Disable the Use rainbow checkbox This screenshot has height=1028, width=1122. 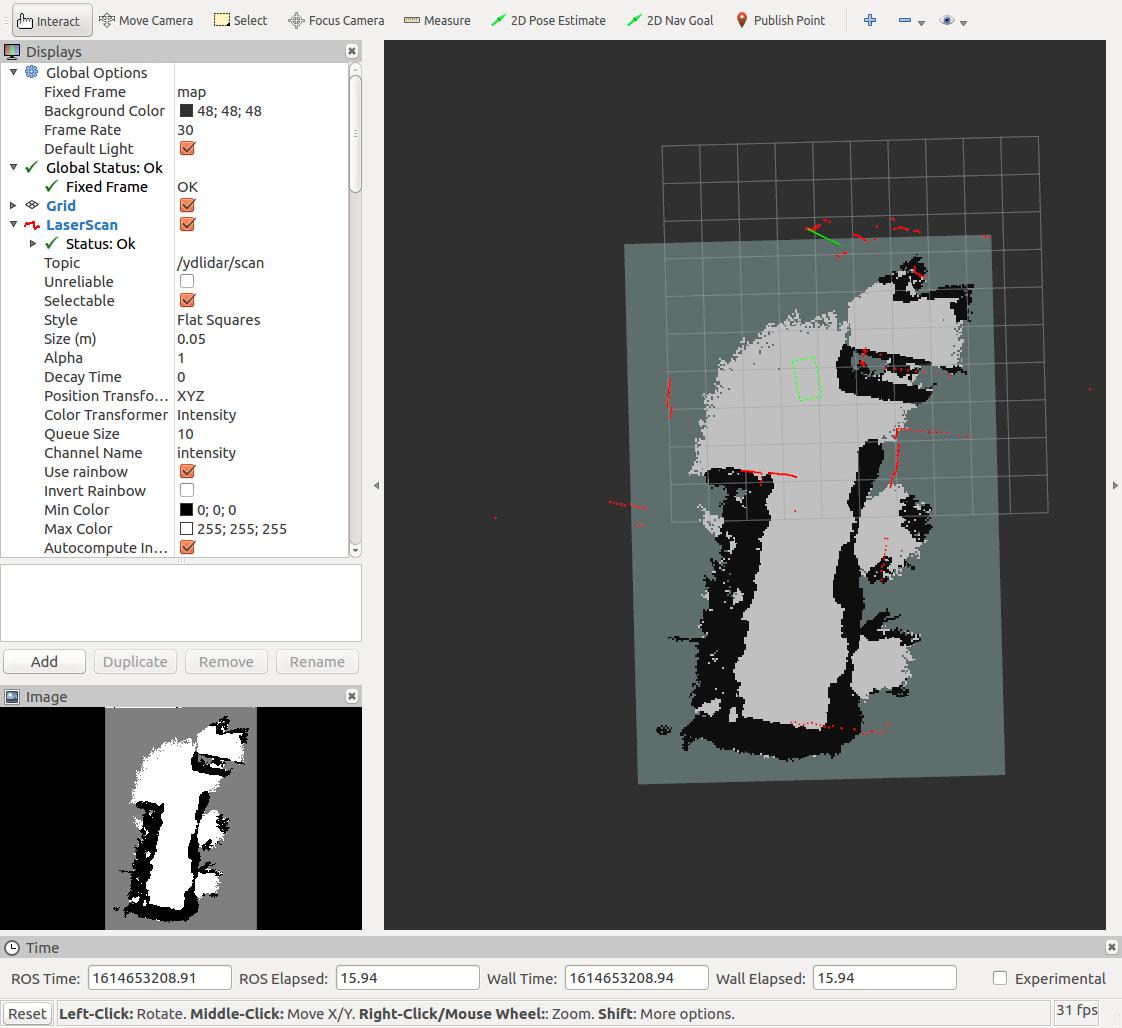187,472
